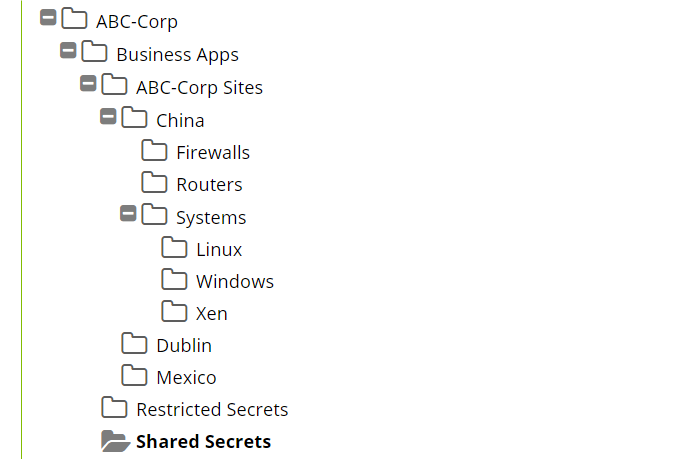Collapse the ABC-Corp root folder
The image size is (696, 459).
pyautogui.click(x=48, y=18)
